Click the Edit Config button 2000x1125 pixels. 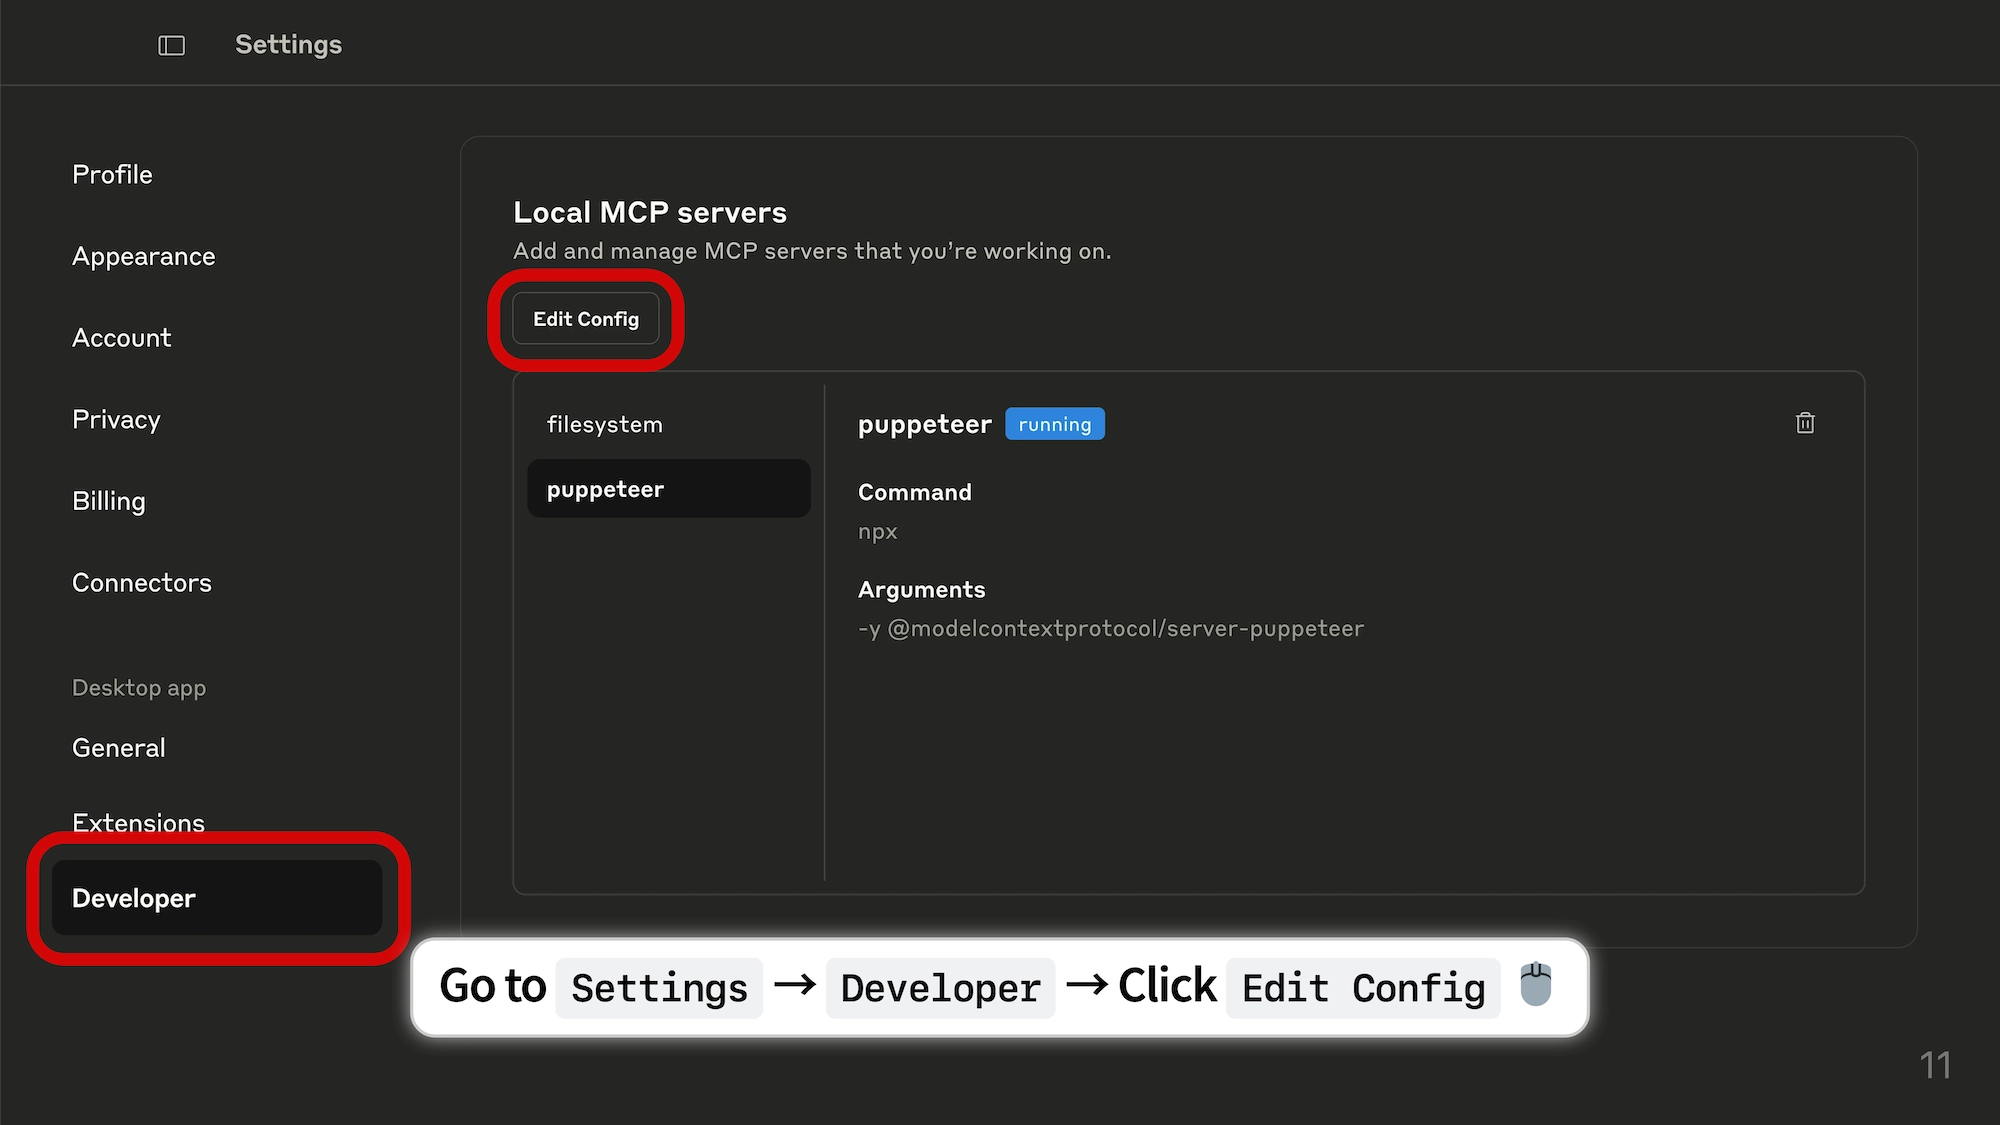pyautogui.click(x=585, y=319)
